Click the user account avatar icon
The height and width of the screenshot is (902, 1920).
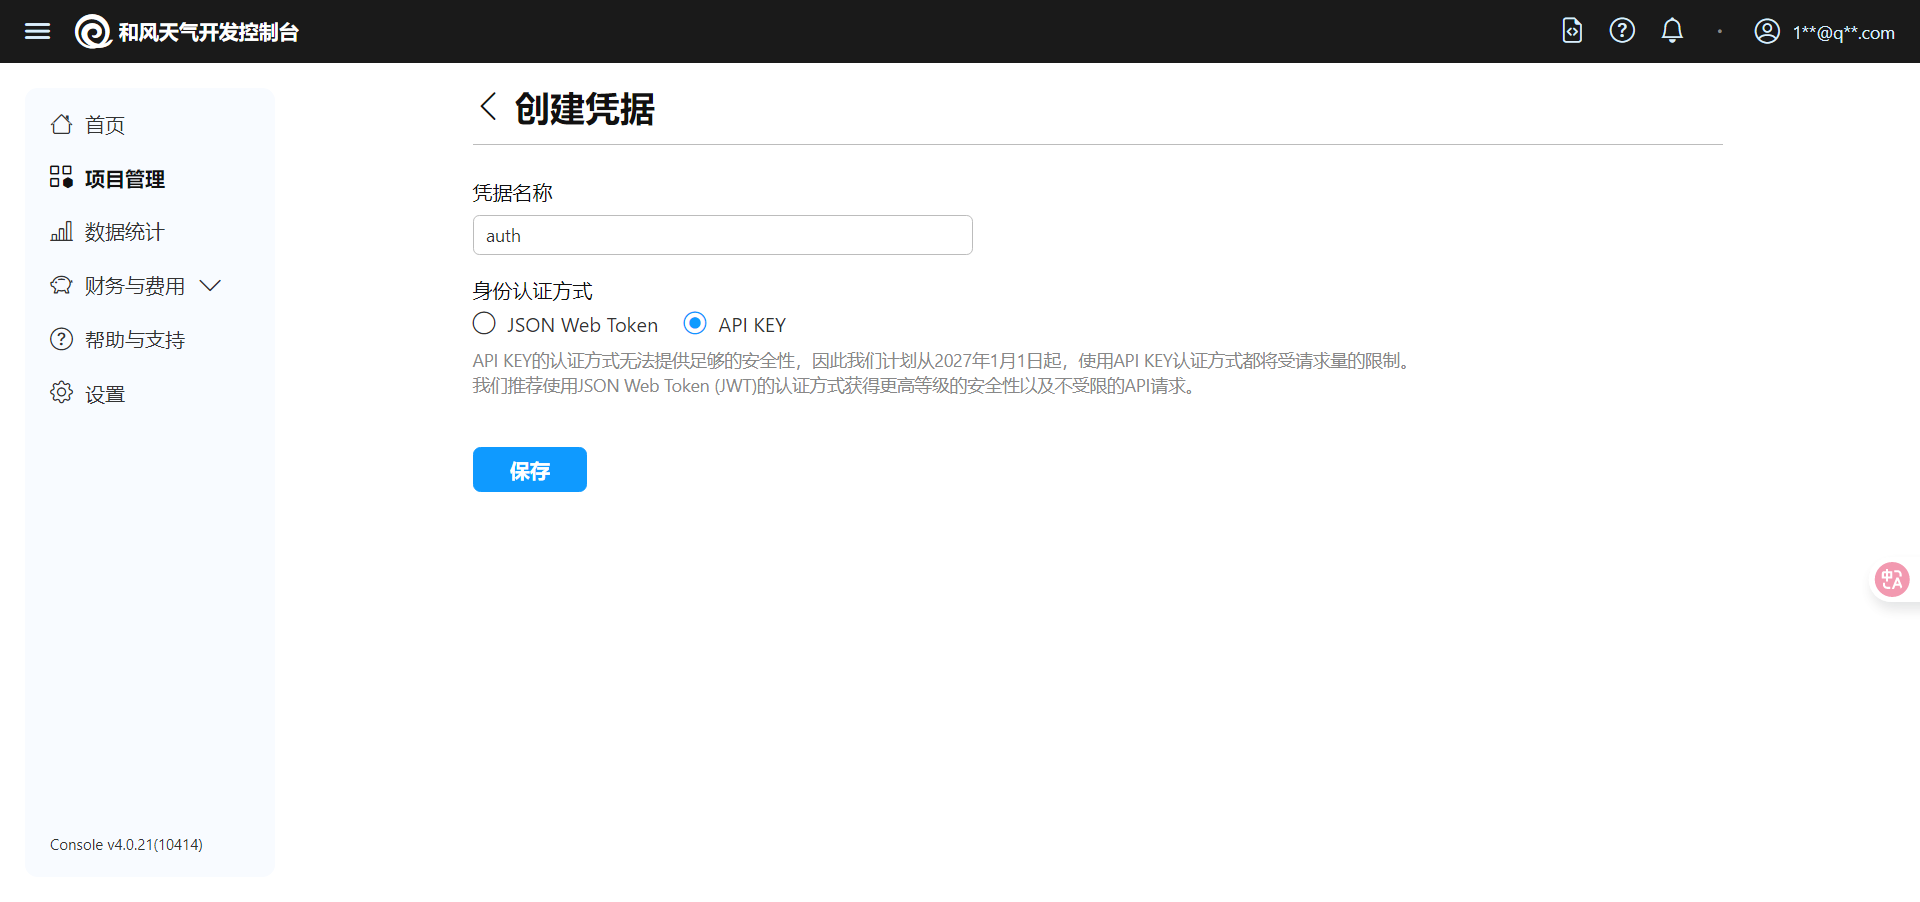point(1767,32)
